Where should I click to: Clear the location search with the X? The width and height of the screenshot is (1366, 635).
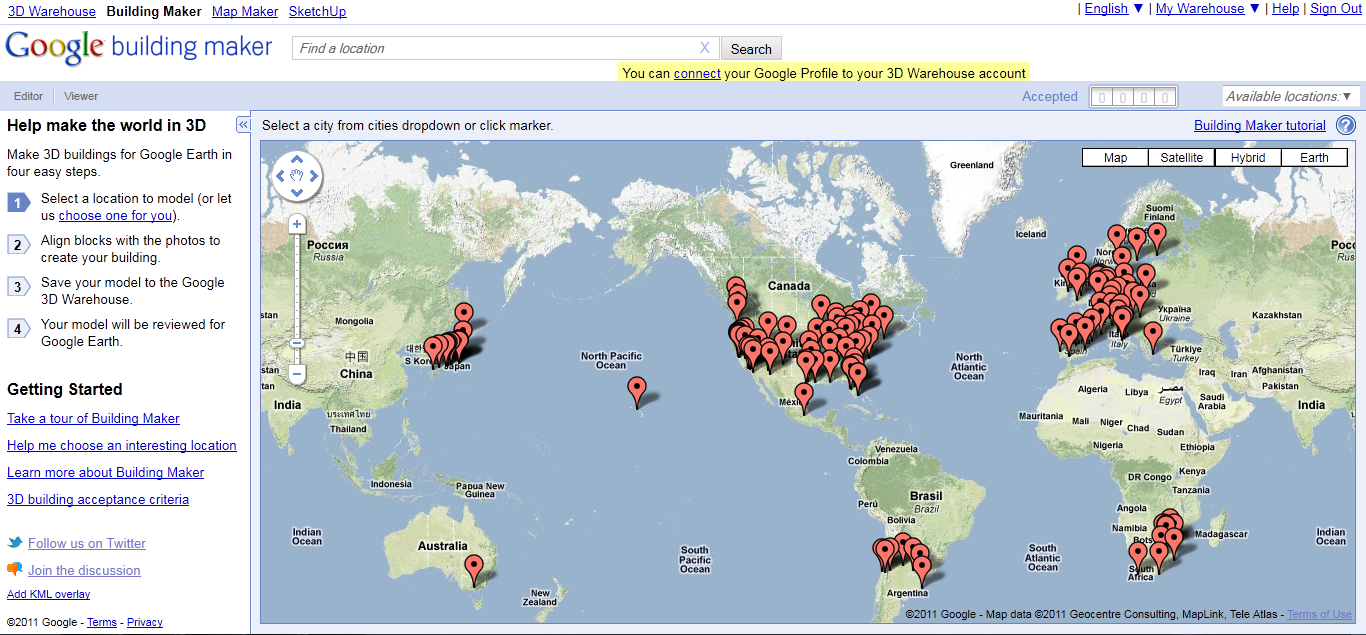tap(705, 48)
